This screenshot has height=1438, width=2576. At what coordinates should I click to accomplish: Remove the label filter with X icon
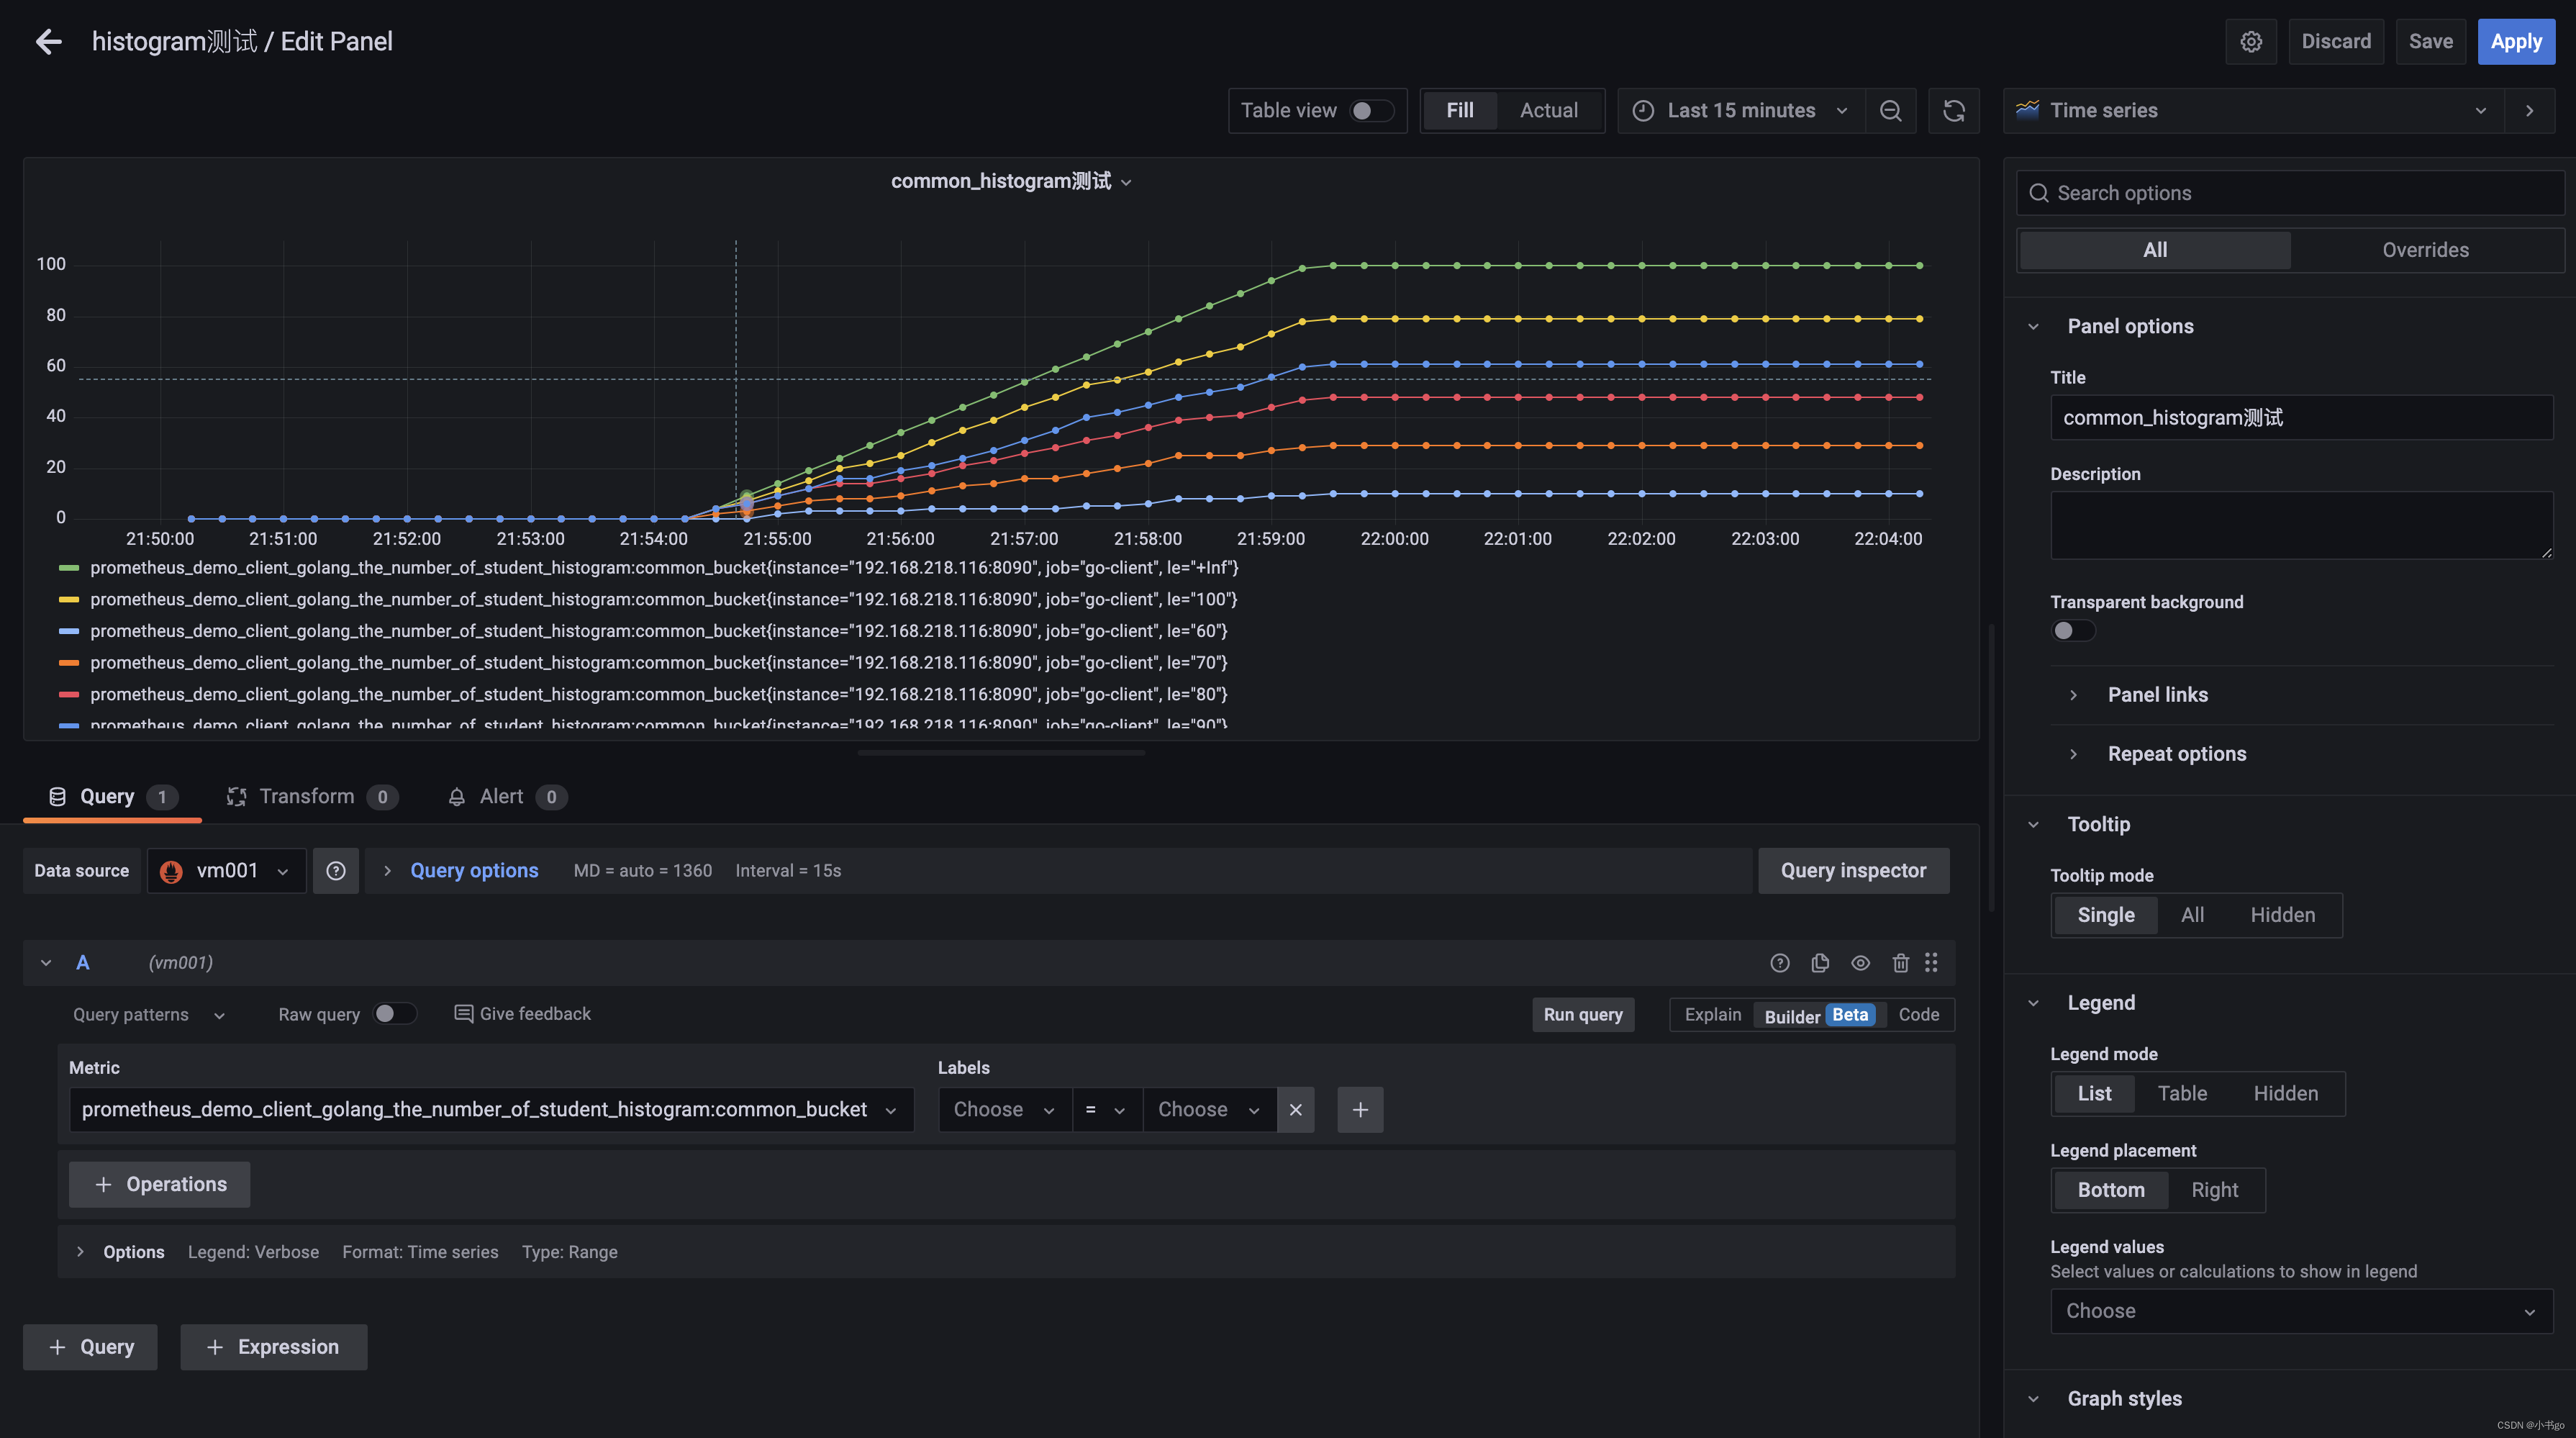[1296, 1110]
